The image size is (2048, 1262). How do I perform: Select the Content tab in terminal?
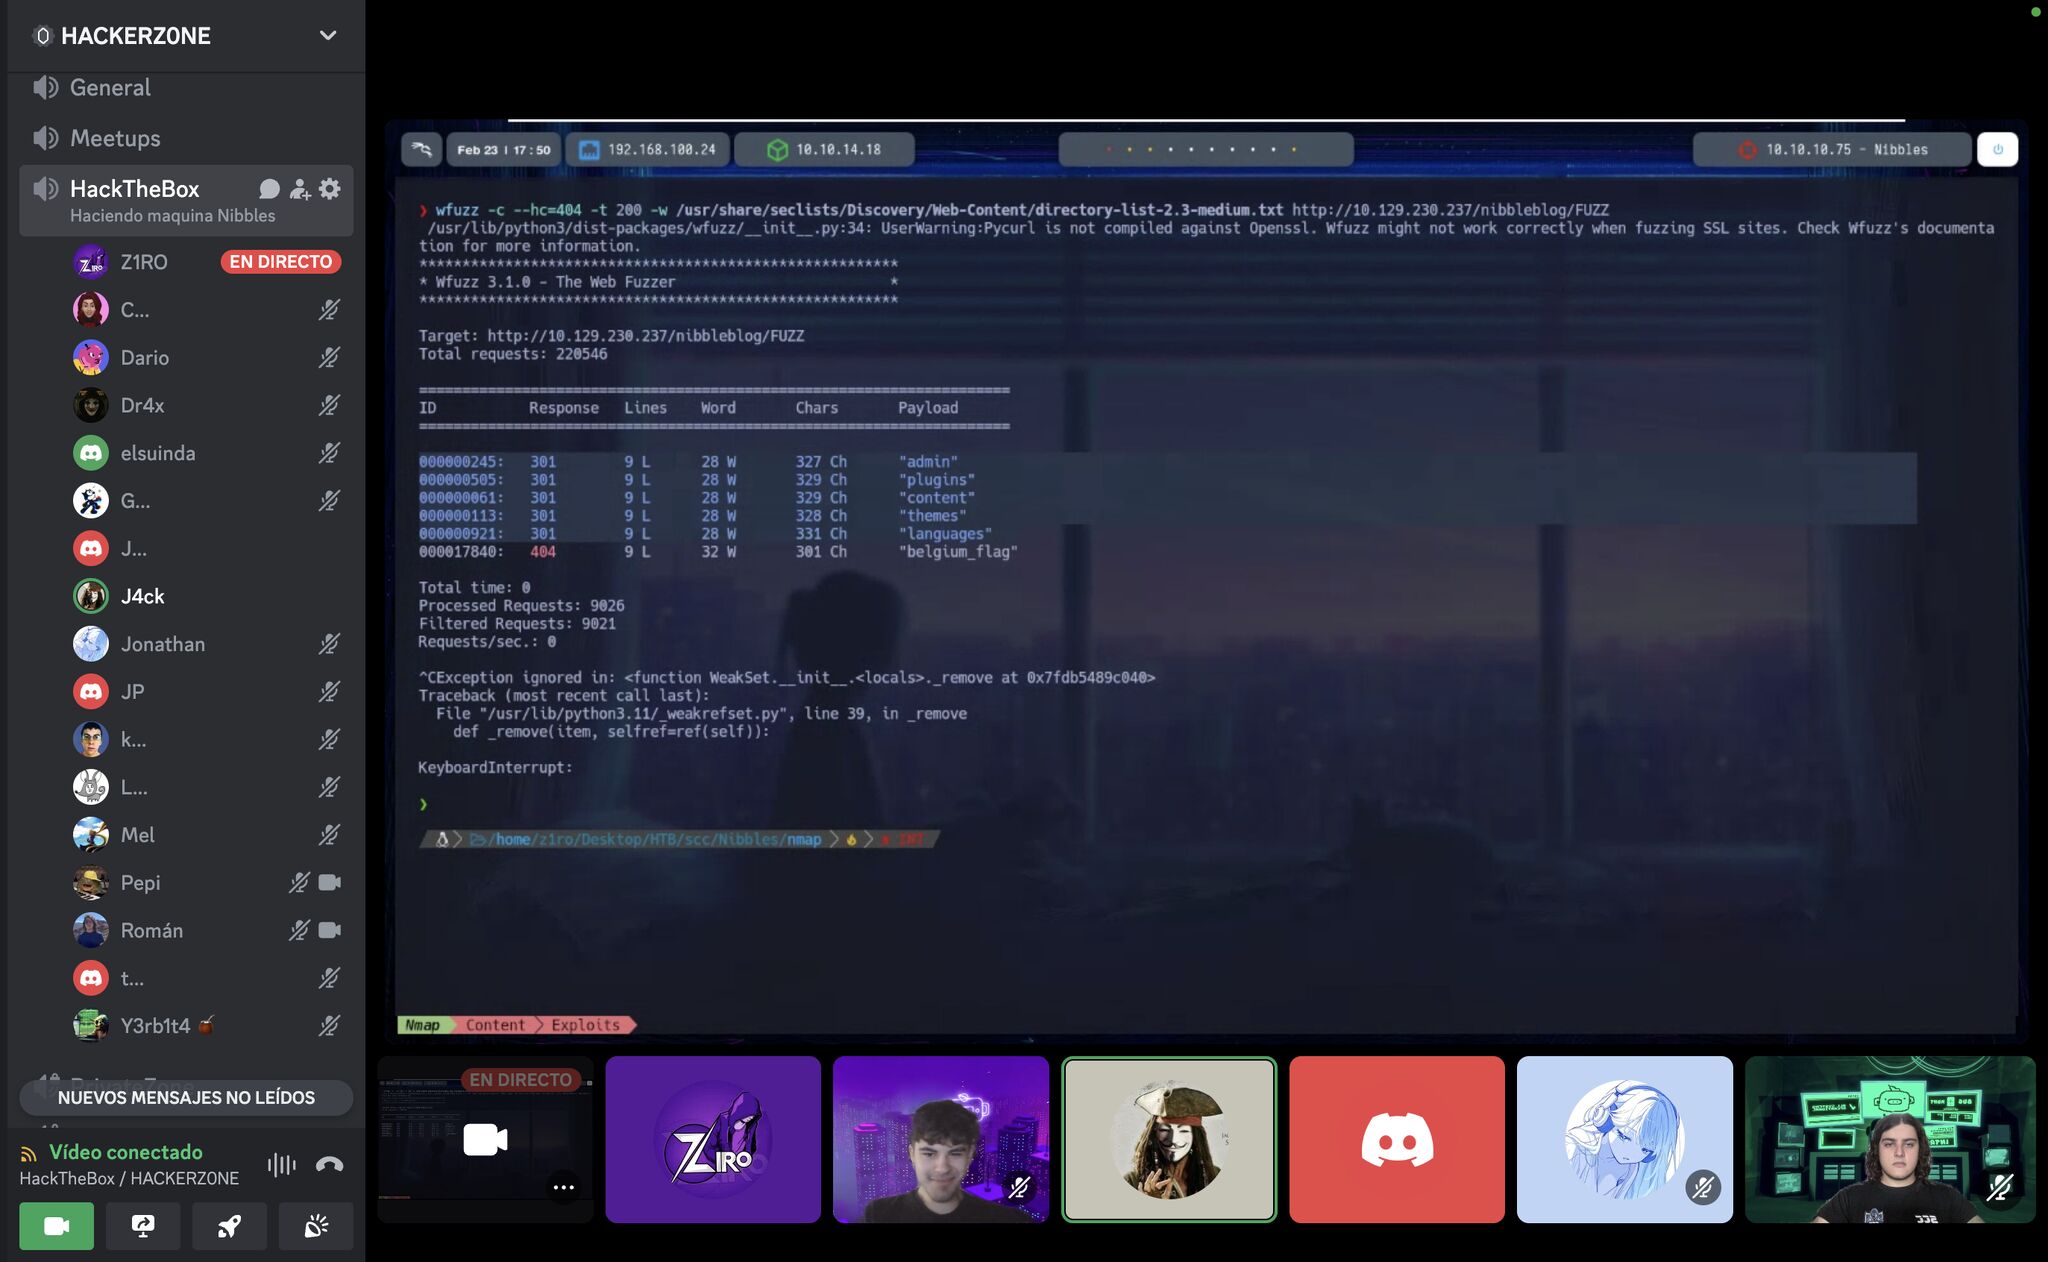click(495, 1025)
